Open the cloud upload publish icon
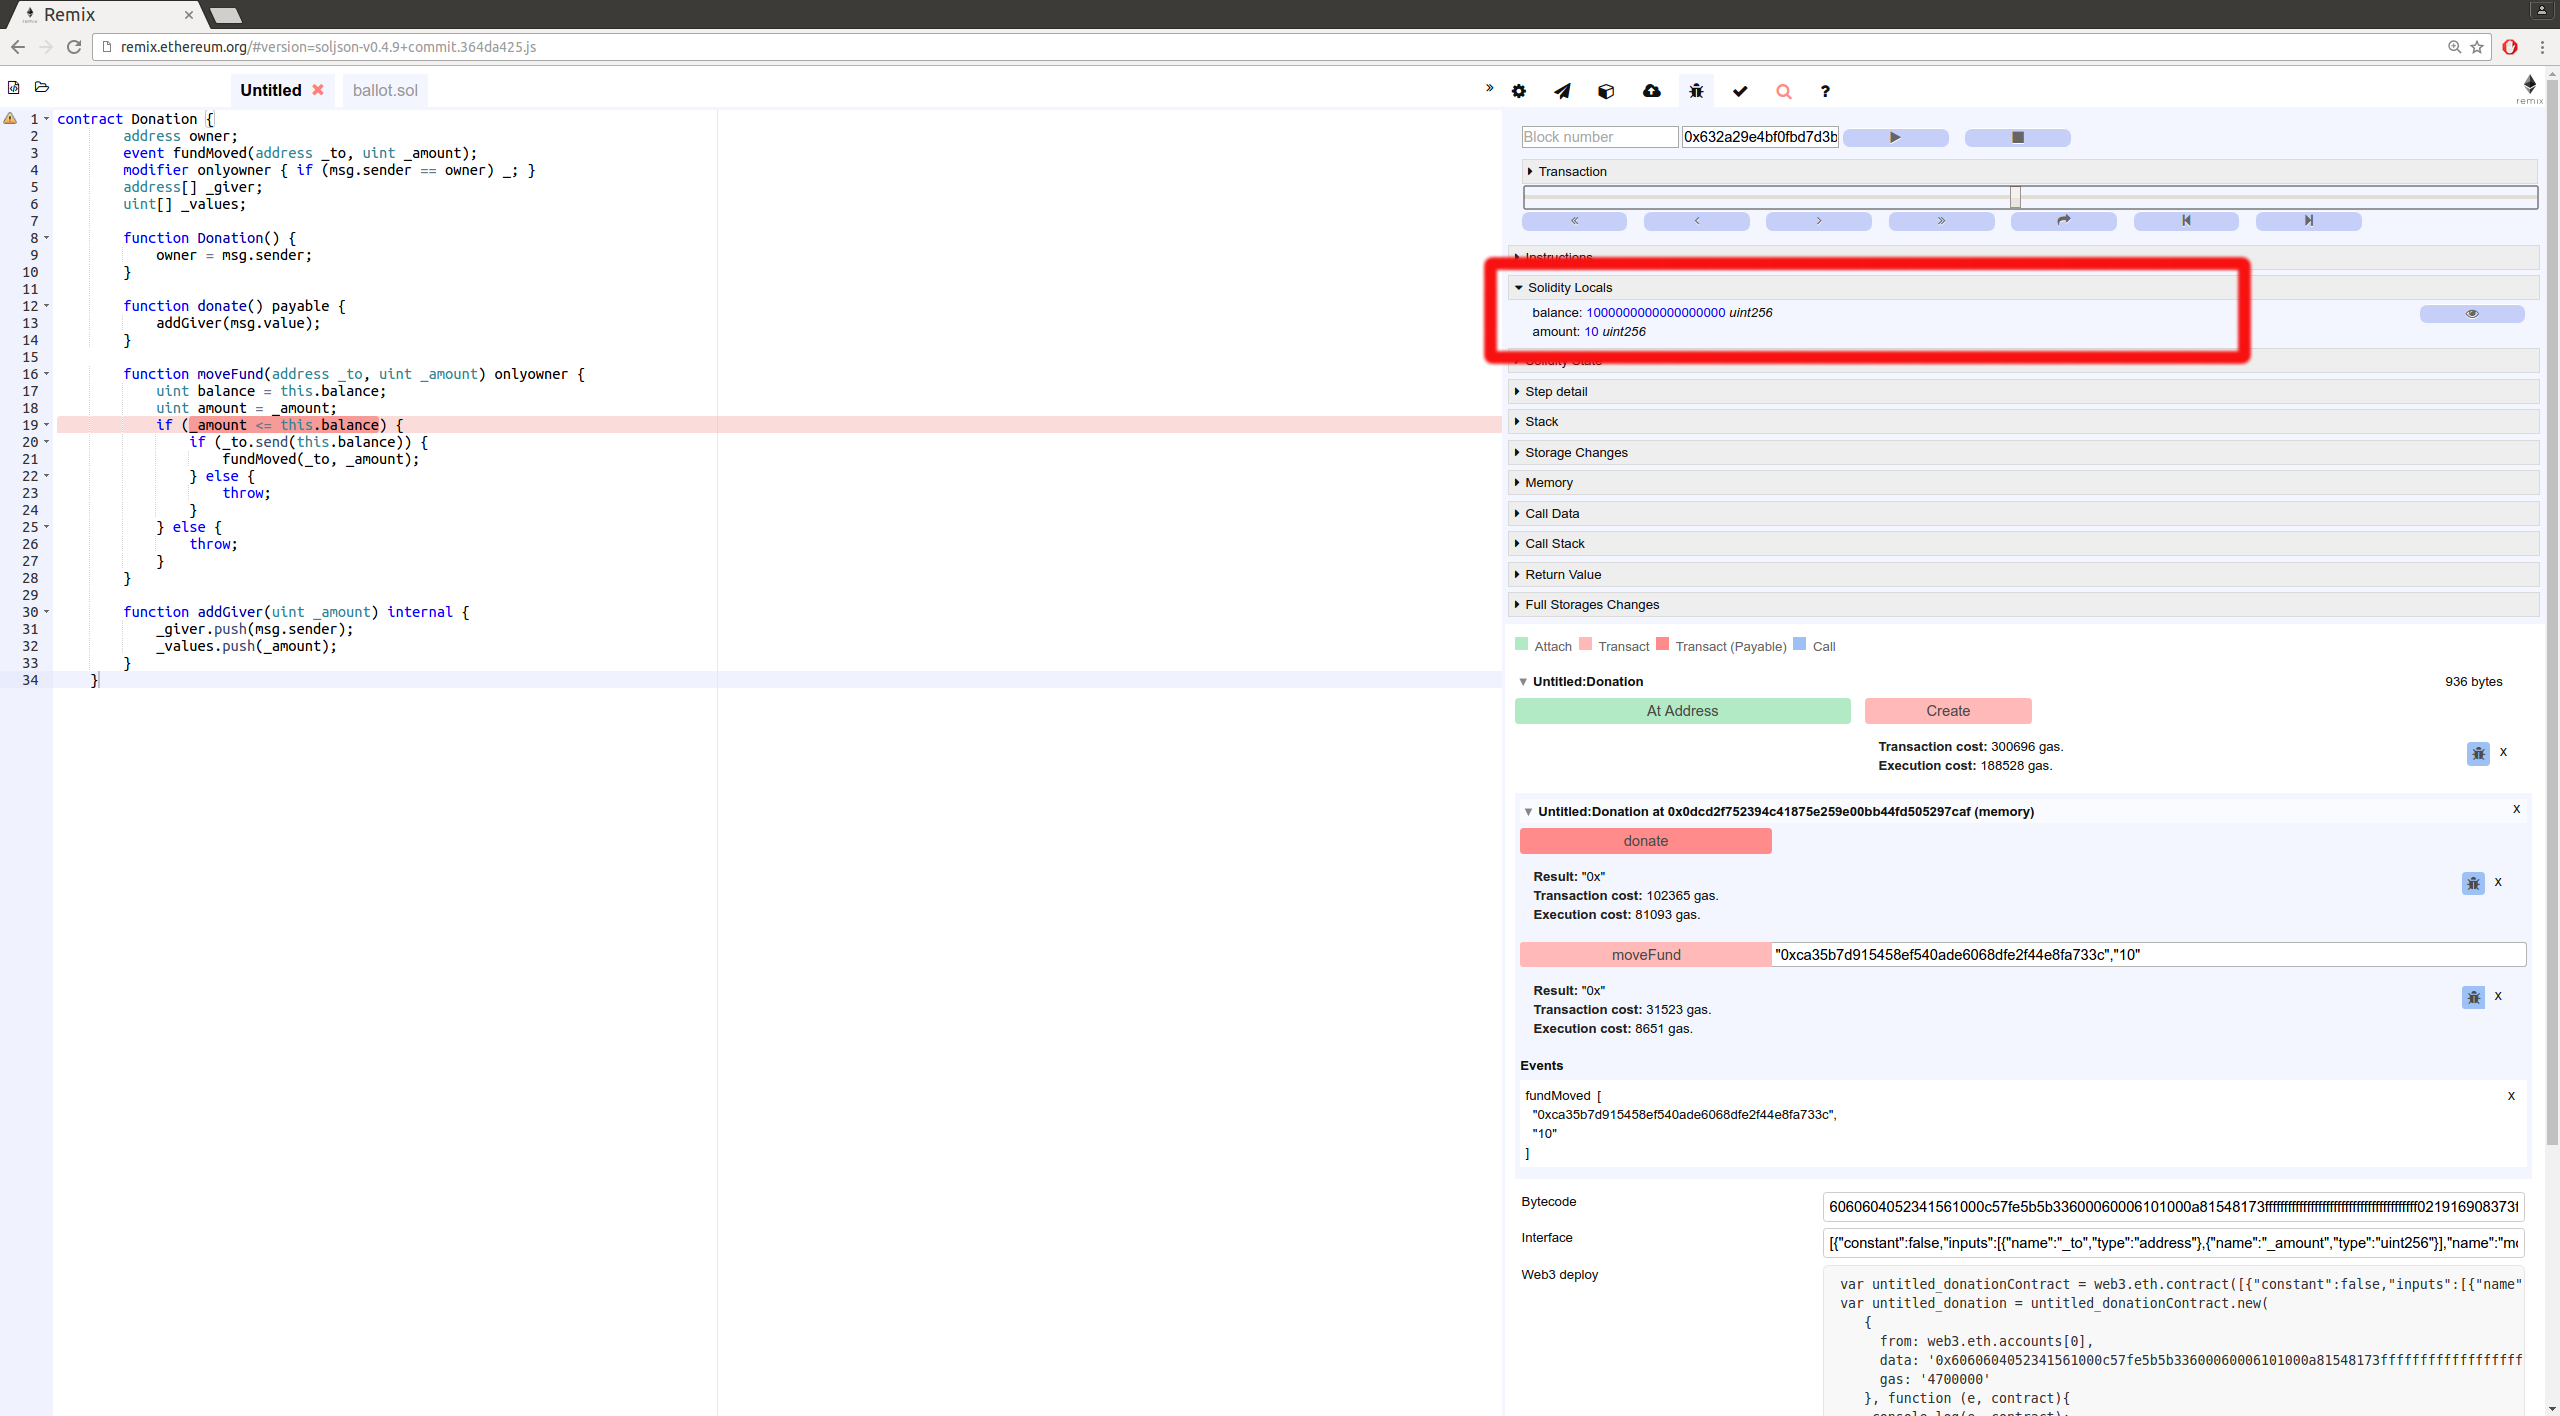 (x=1651, y=91)
